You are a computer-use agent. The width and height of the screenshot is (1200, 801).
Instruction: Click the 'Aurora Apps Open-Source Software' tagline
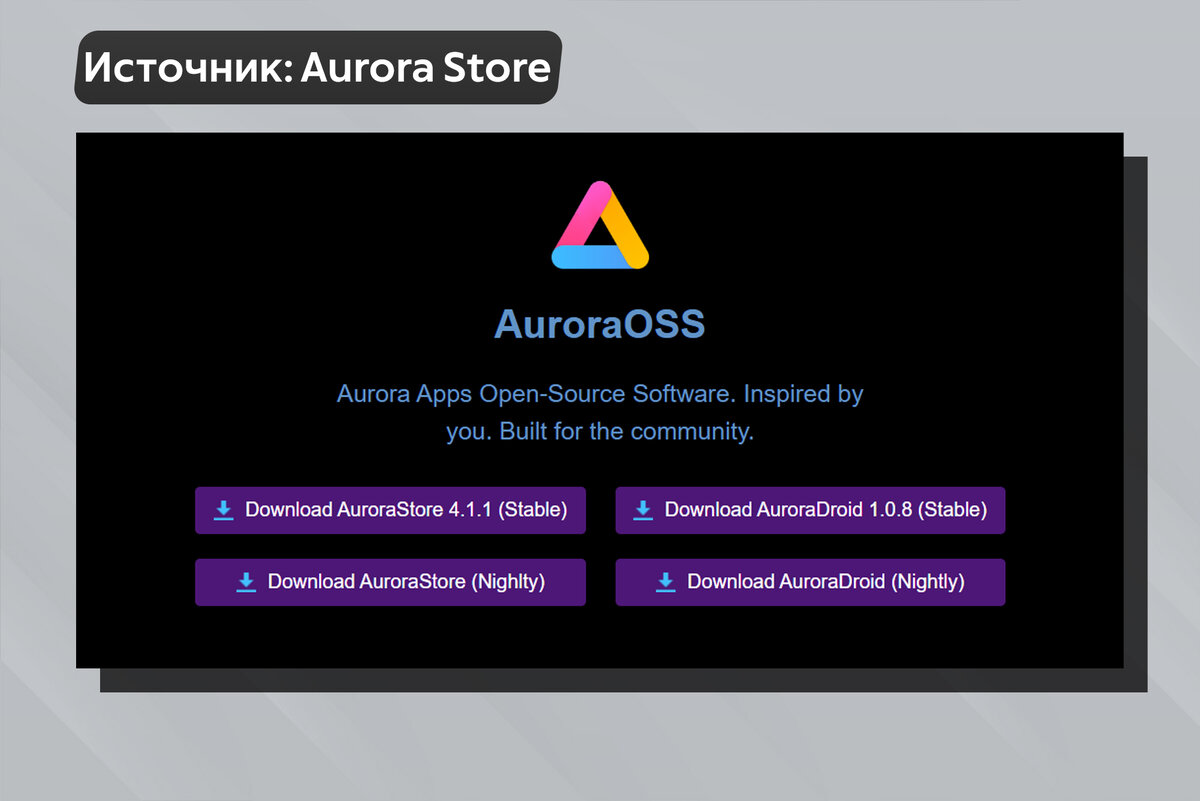tap(600, 413)
